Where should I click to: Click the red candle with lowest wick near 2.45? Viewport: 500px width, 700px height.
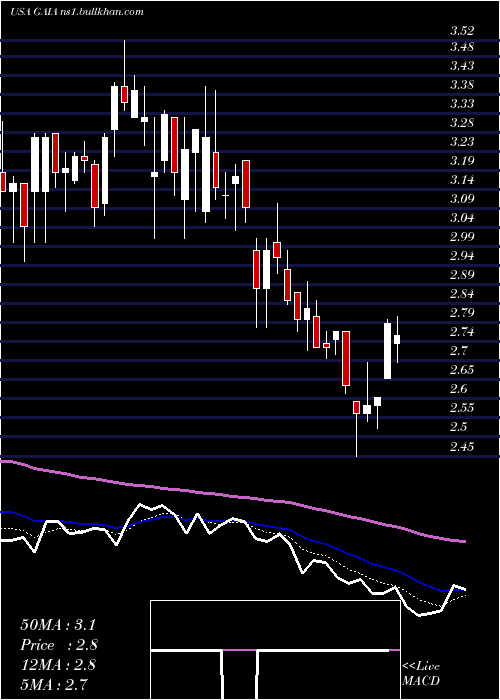pyautogui.click(x=356, y=429)
